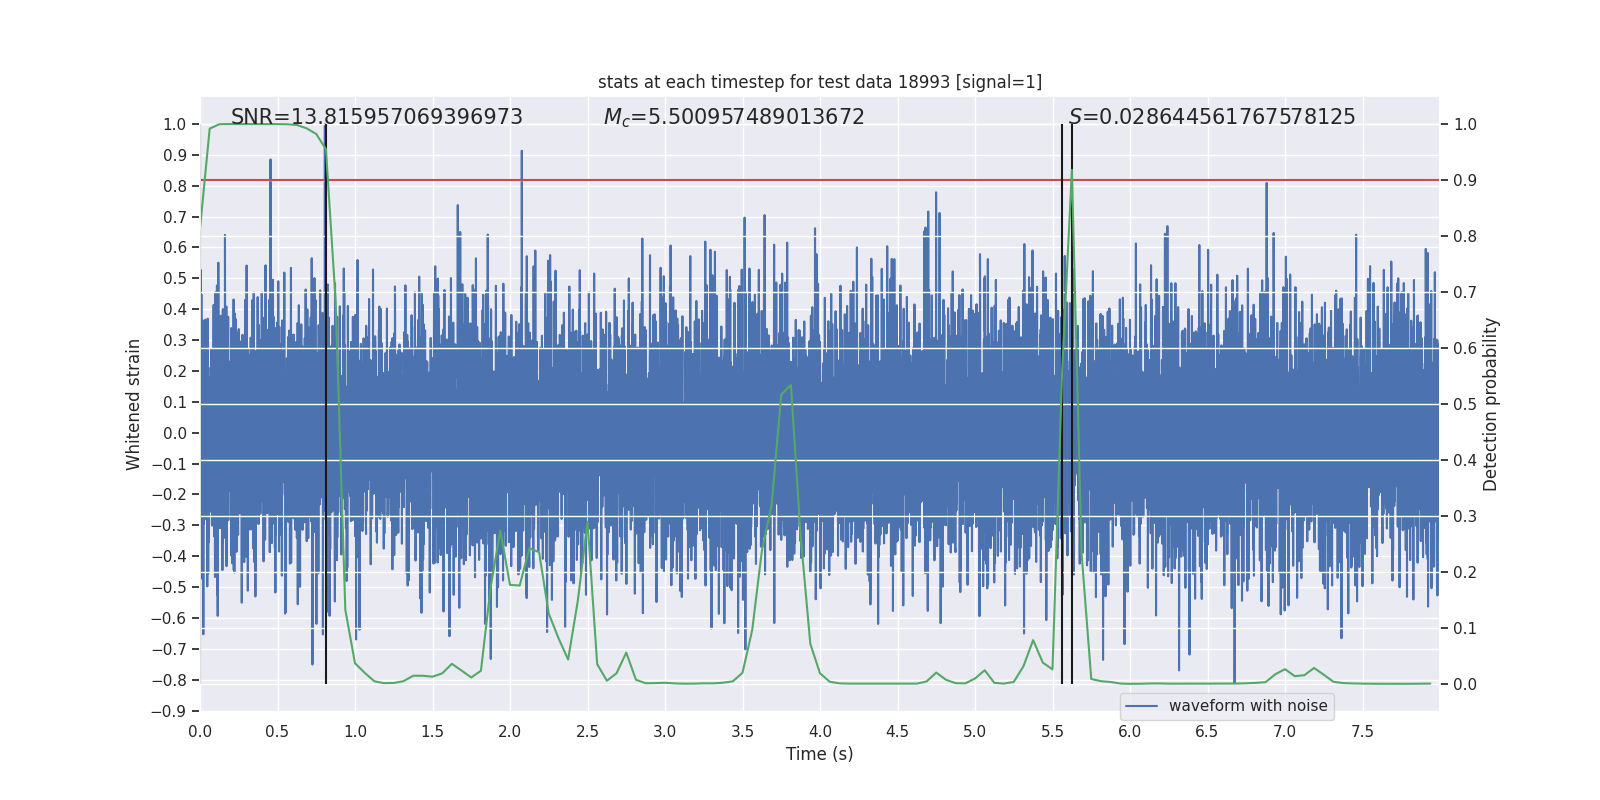This screenshot has width=1600, height=800.
Task: Click the −0.2 tick on the whitened strain axis
Action: (x=169, y=495)
